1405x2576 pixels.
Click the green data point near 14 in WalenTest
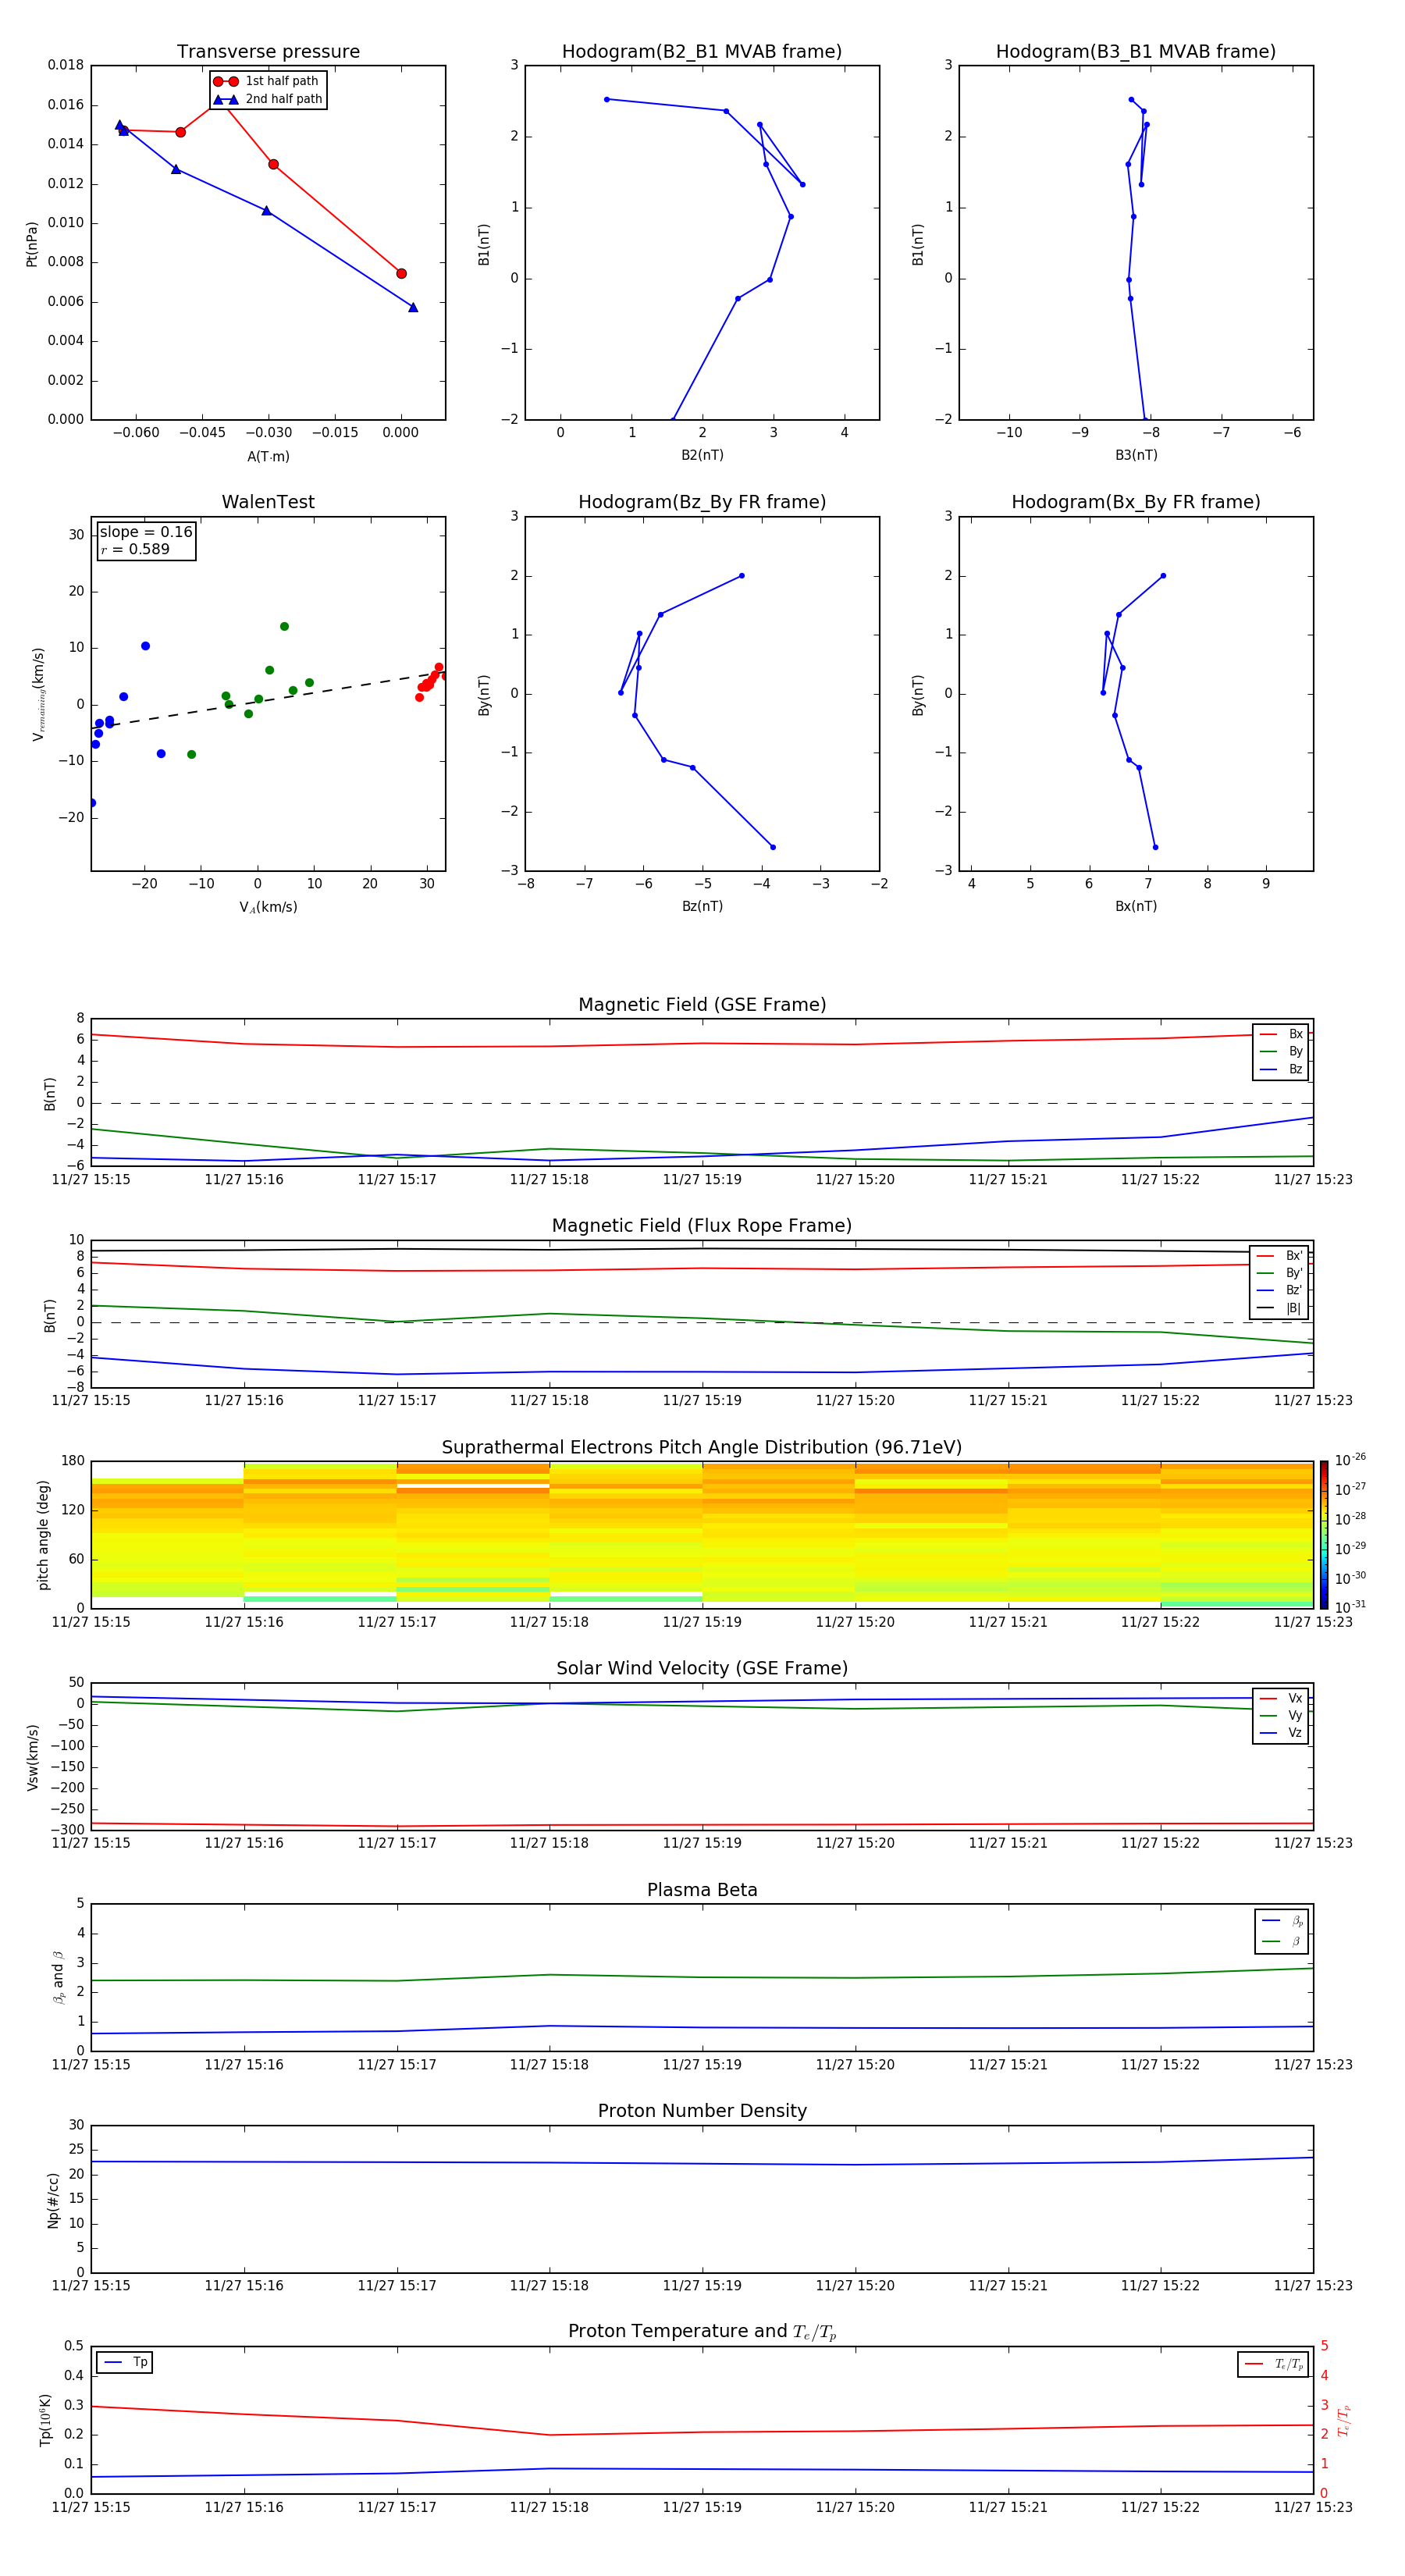click(284, 627)
